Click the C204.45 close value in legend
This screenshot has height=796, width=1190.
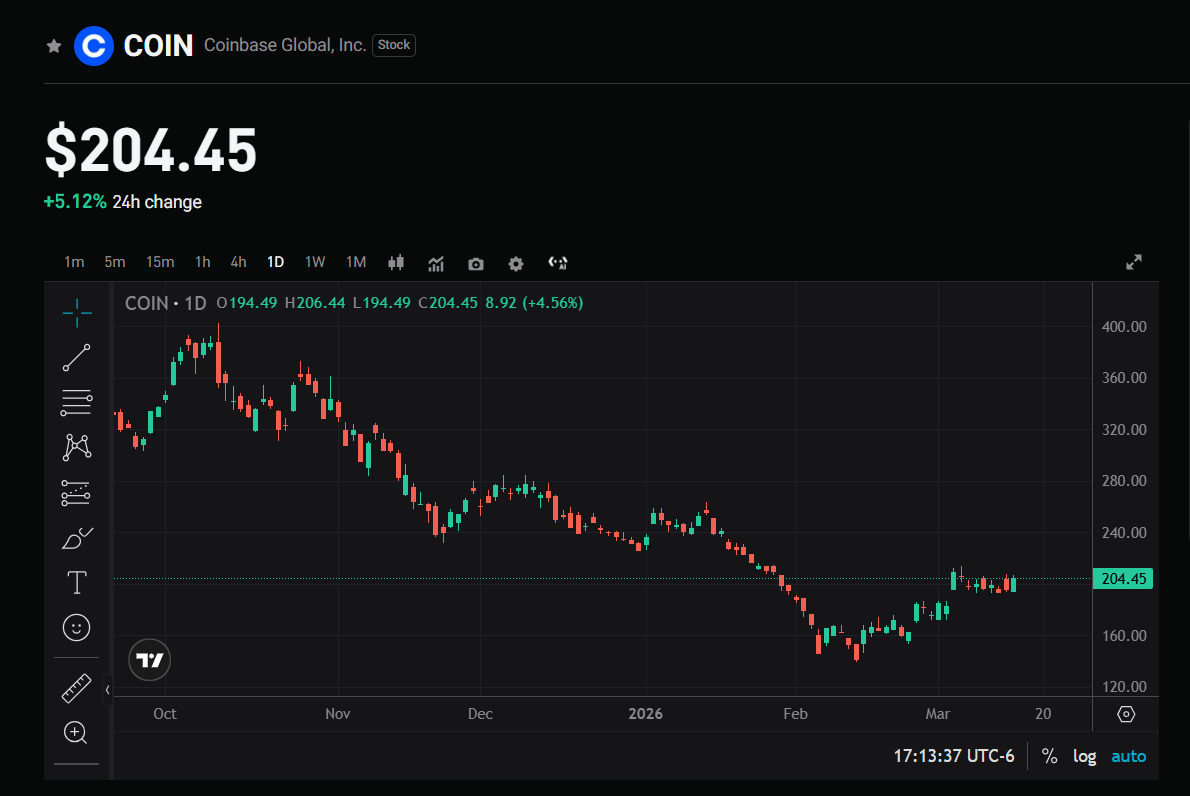(448, 303)
